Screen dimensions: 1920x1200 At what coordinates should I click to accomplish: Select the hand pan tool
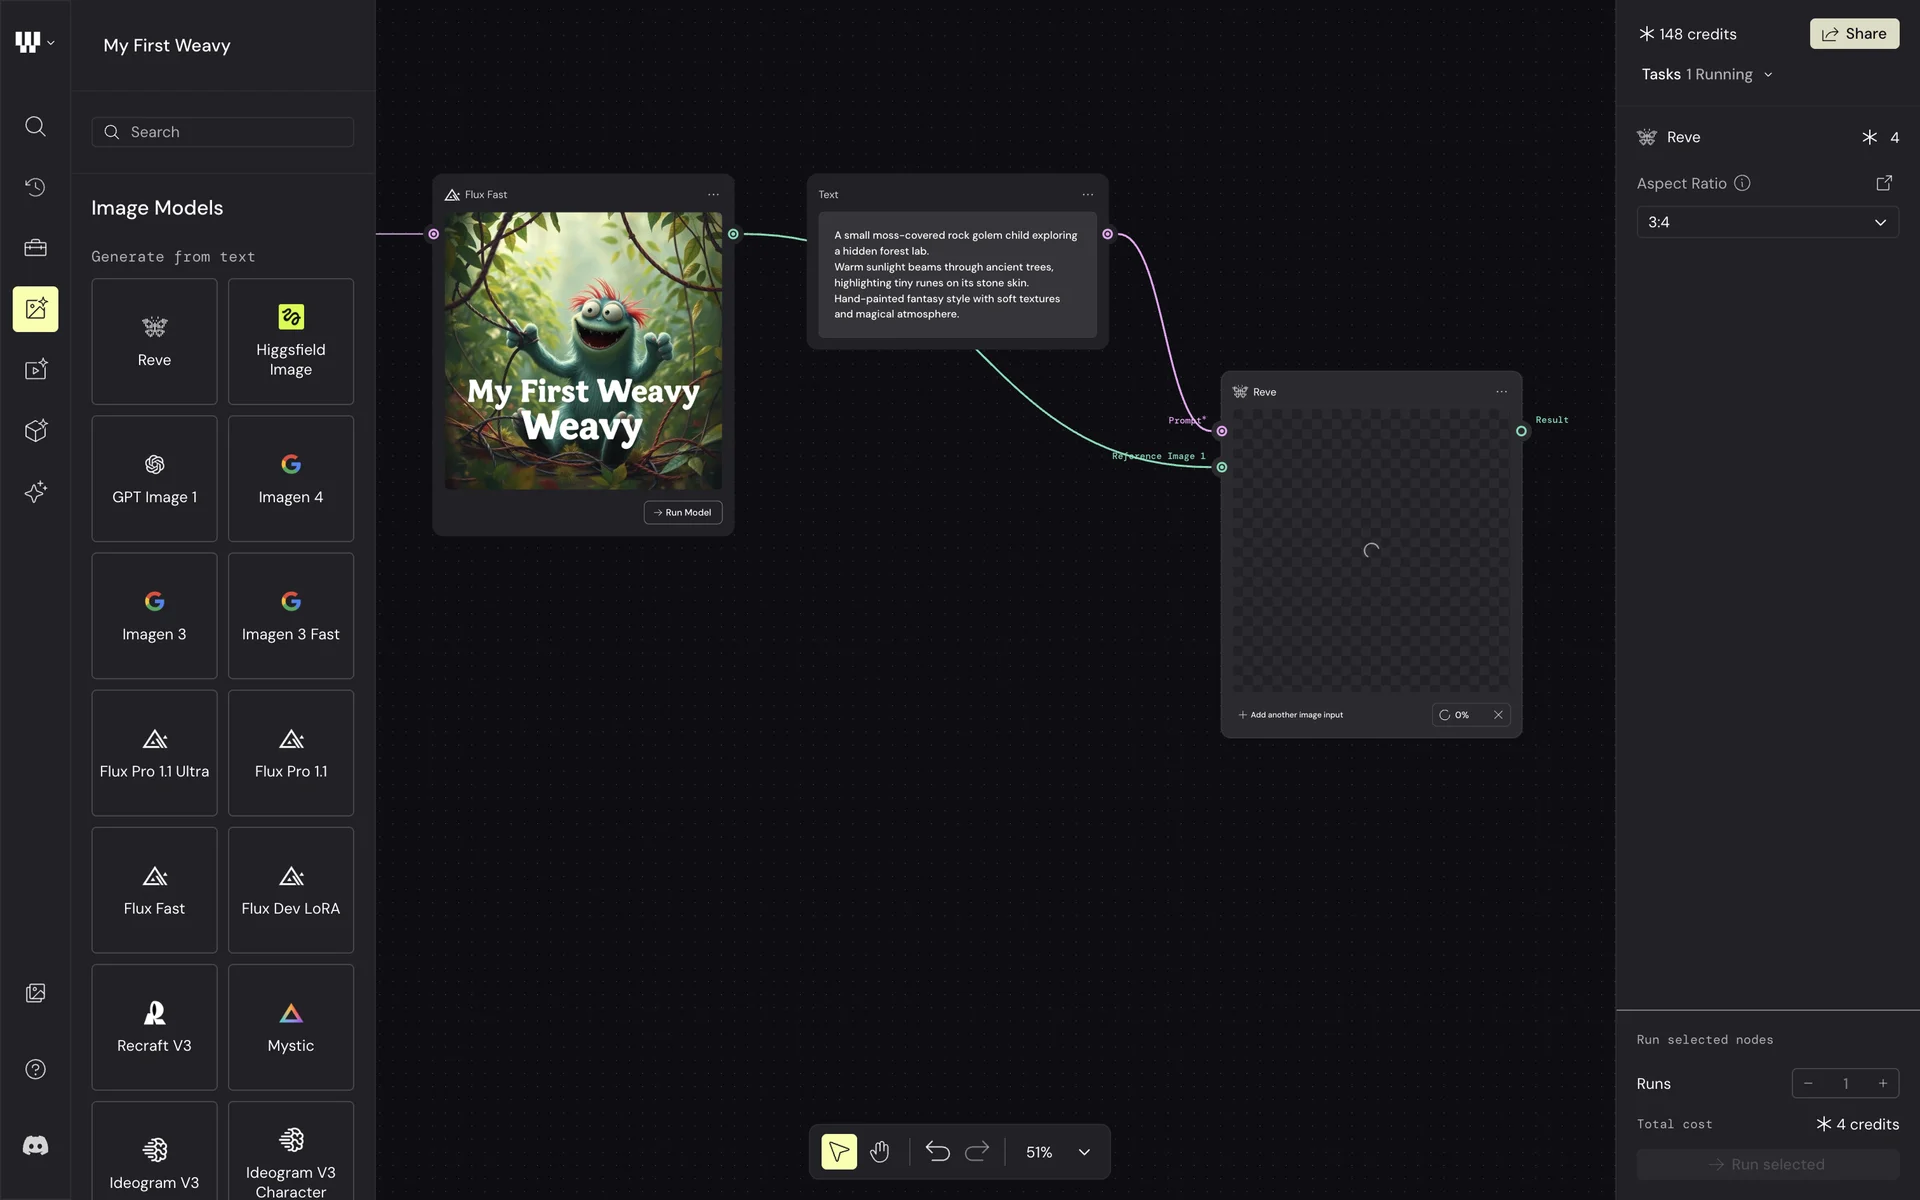point(879,1152)
